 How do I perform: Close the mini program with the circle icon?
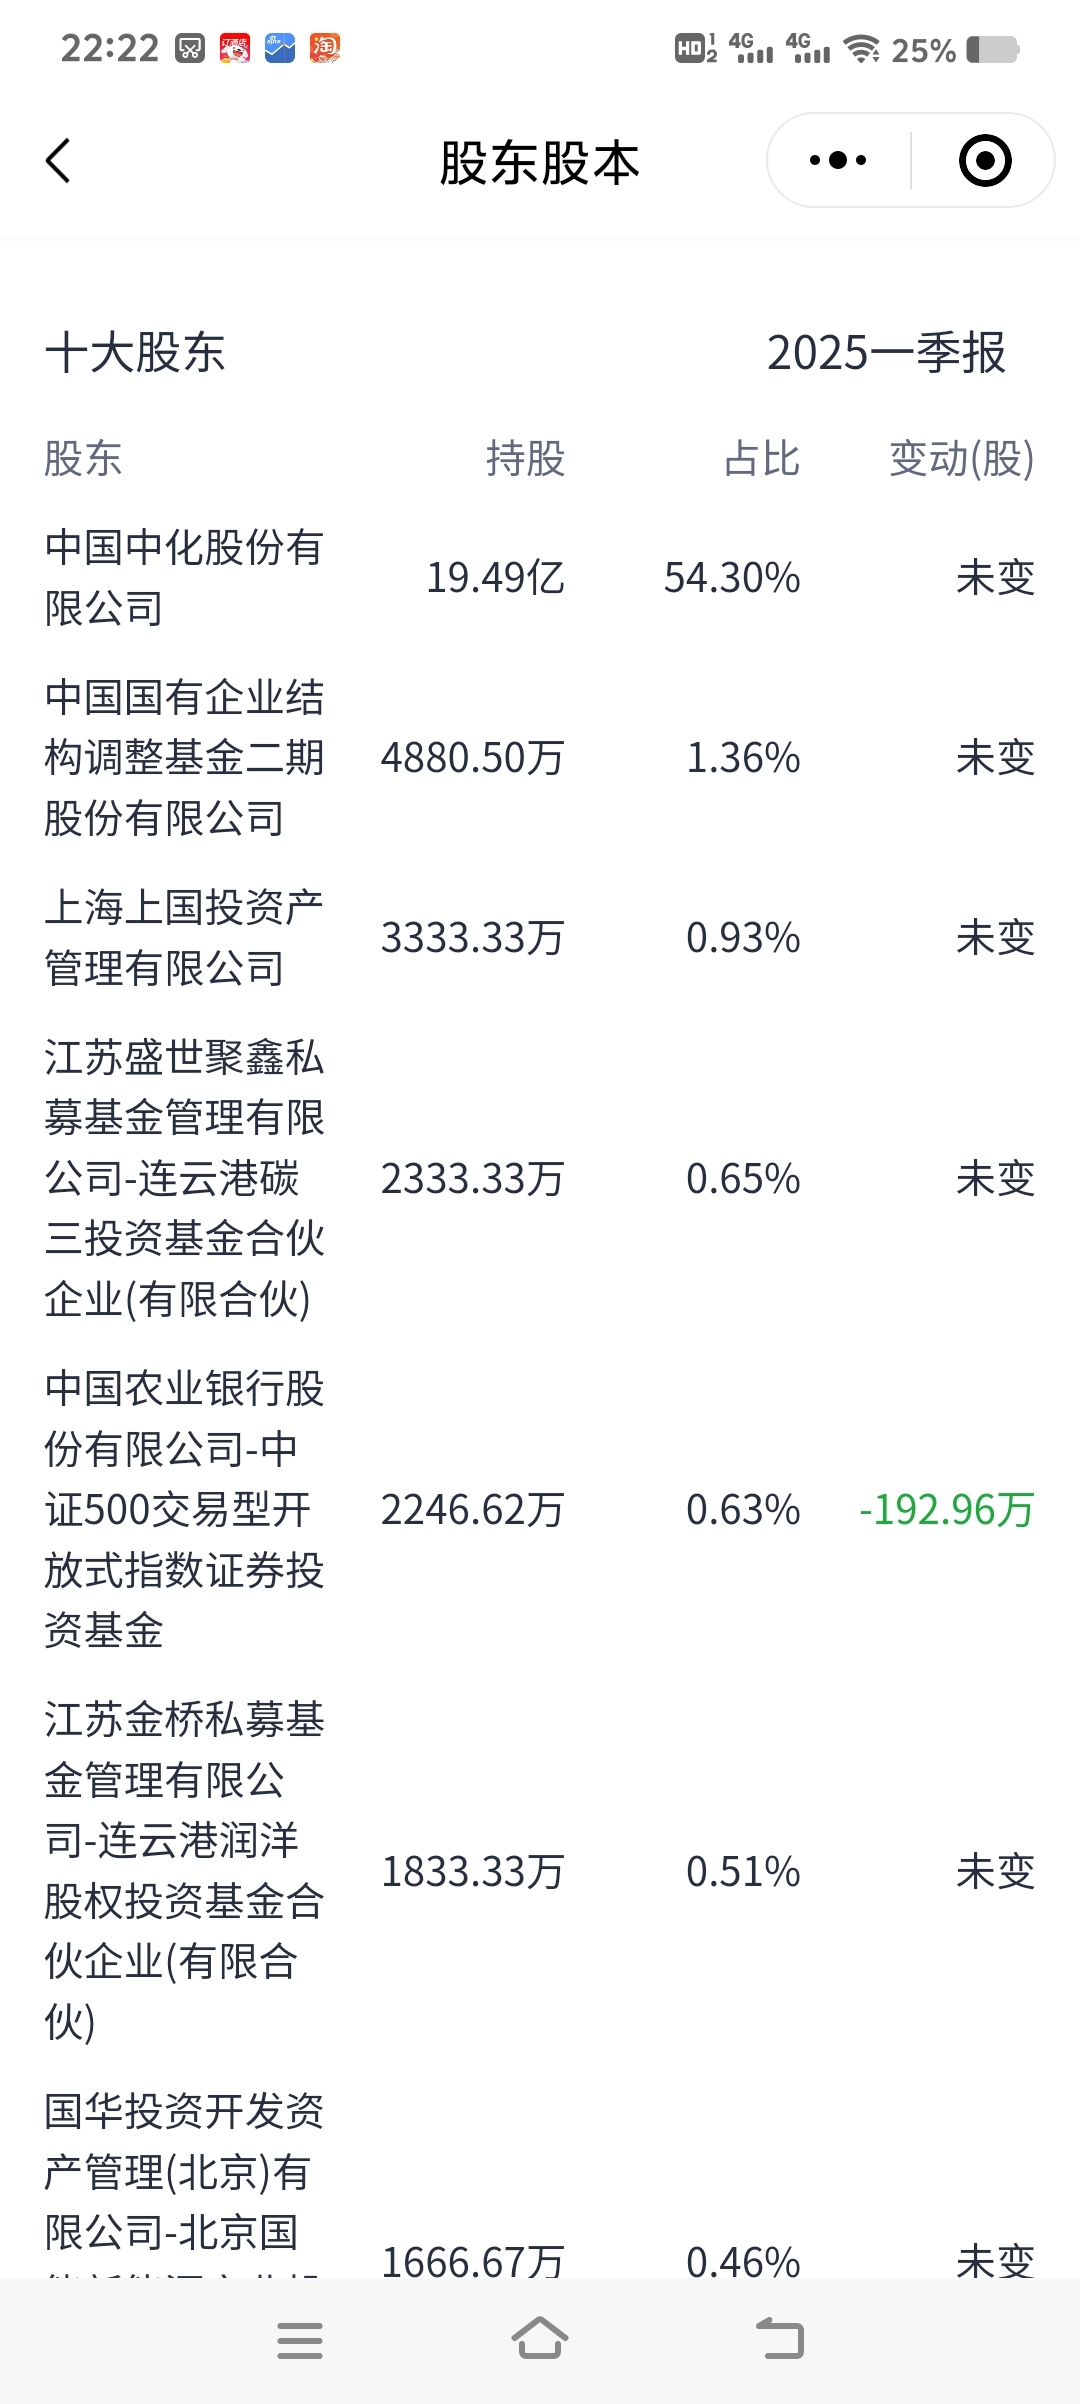click(985, 160)
